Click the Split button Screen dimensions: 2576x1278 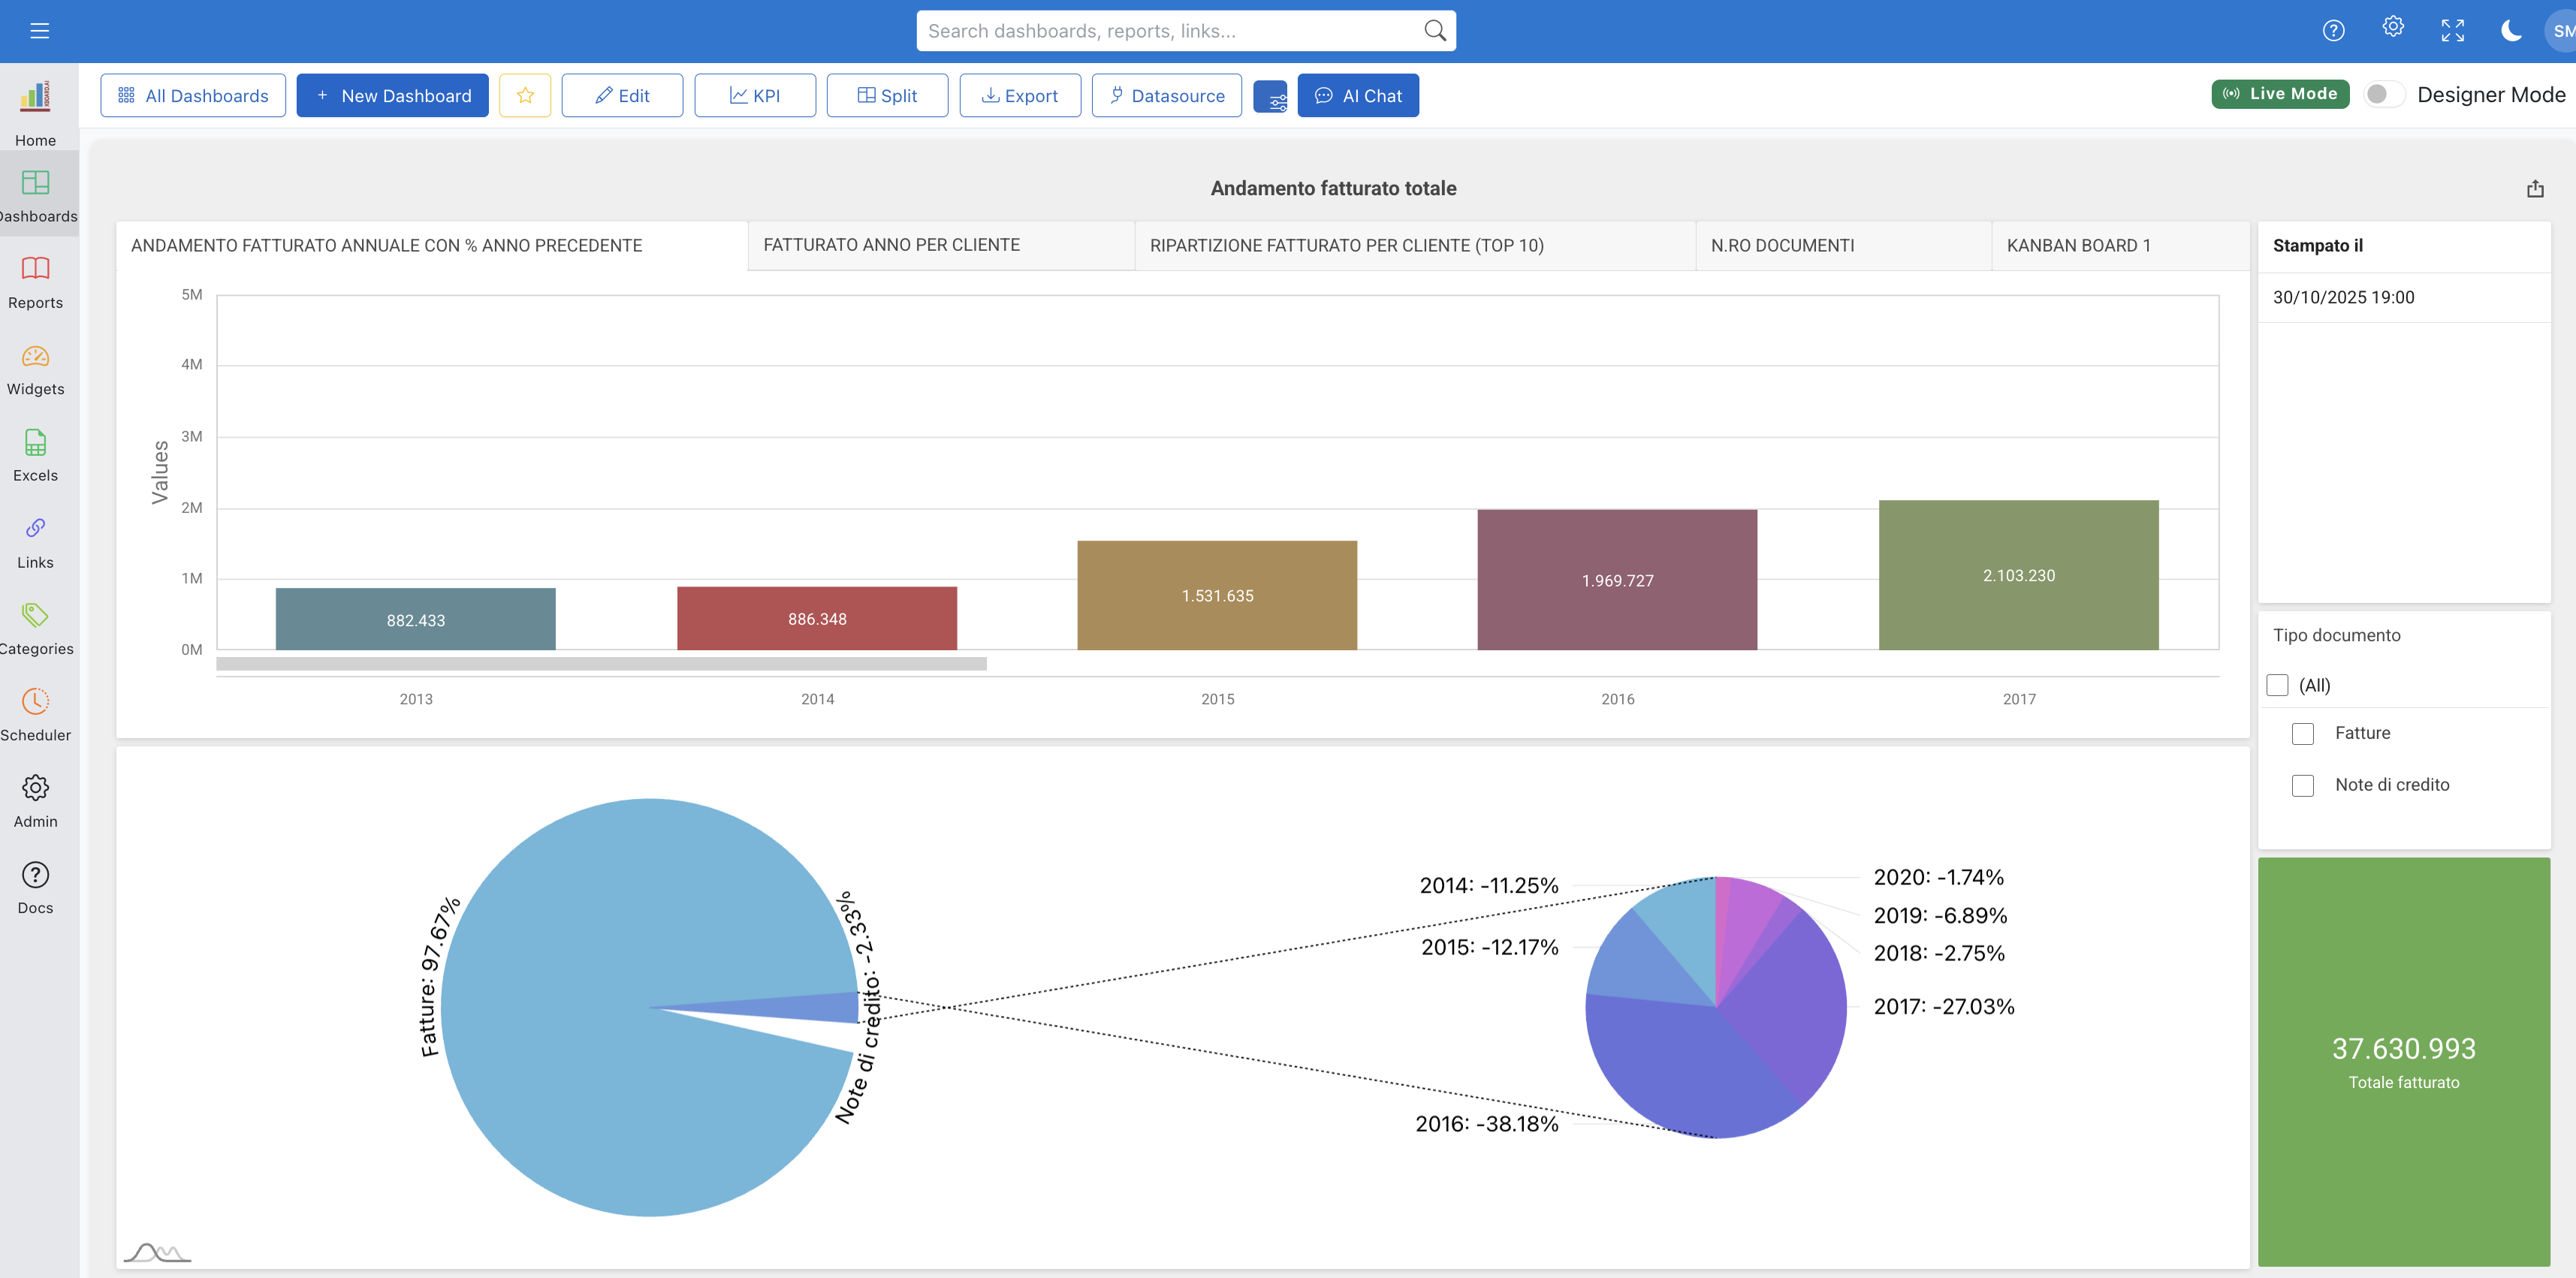[x=887, y=95]
